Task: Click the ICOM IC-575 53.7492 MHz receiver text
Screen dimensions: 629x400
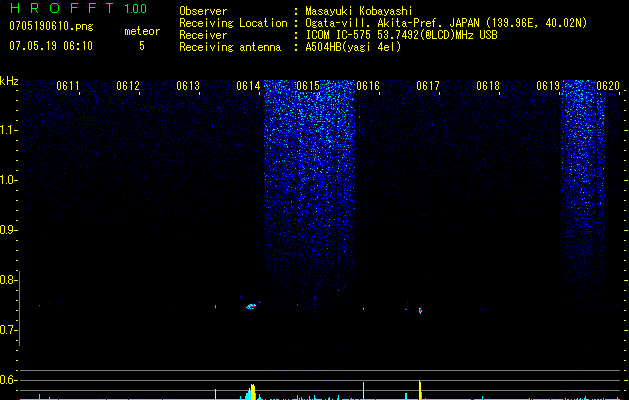Action: 402,35
